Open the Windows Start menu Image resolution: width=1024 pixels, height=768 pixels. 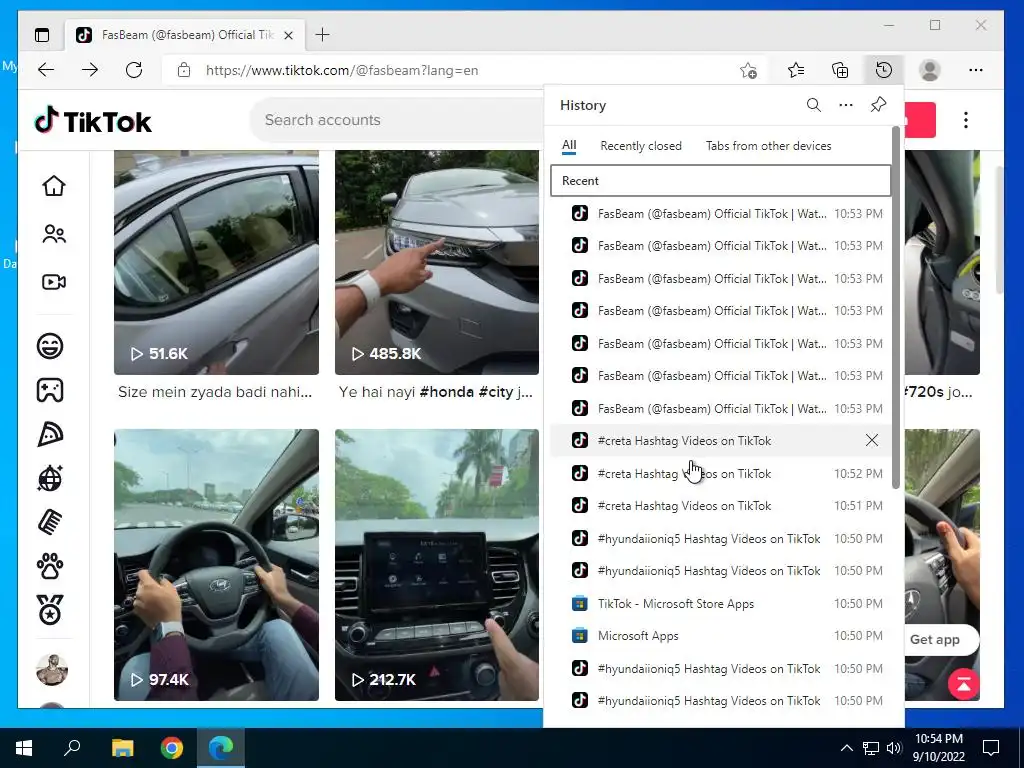pos(24,748)
